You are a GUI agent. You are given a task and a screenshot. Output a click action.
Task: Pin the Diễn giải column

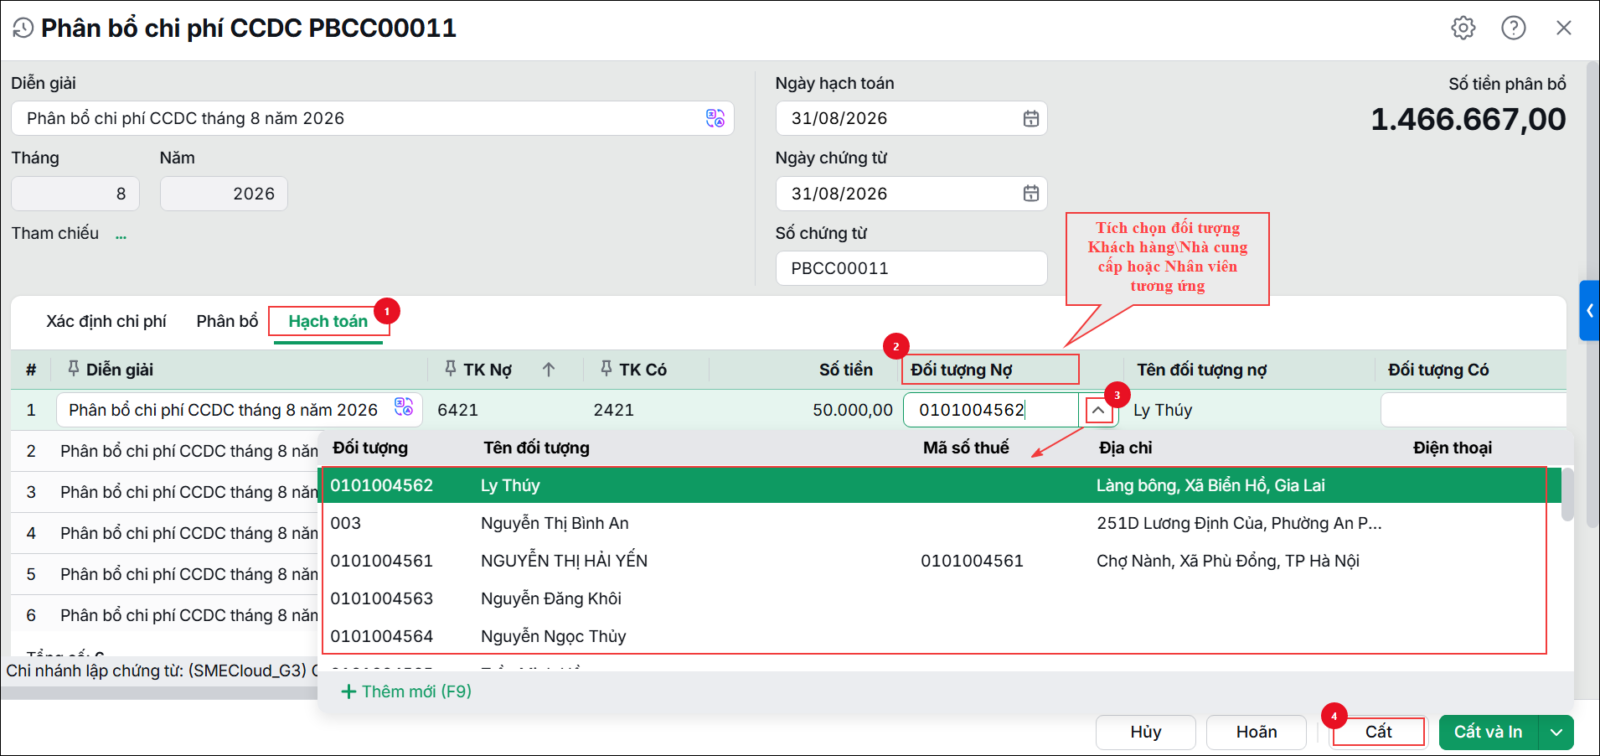73,369
